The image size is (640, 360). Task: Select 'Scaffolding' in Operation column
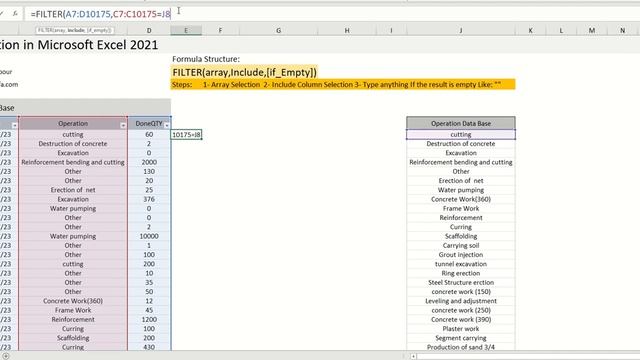coord(73,338)
